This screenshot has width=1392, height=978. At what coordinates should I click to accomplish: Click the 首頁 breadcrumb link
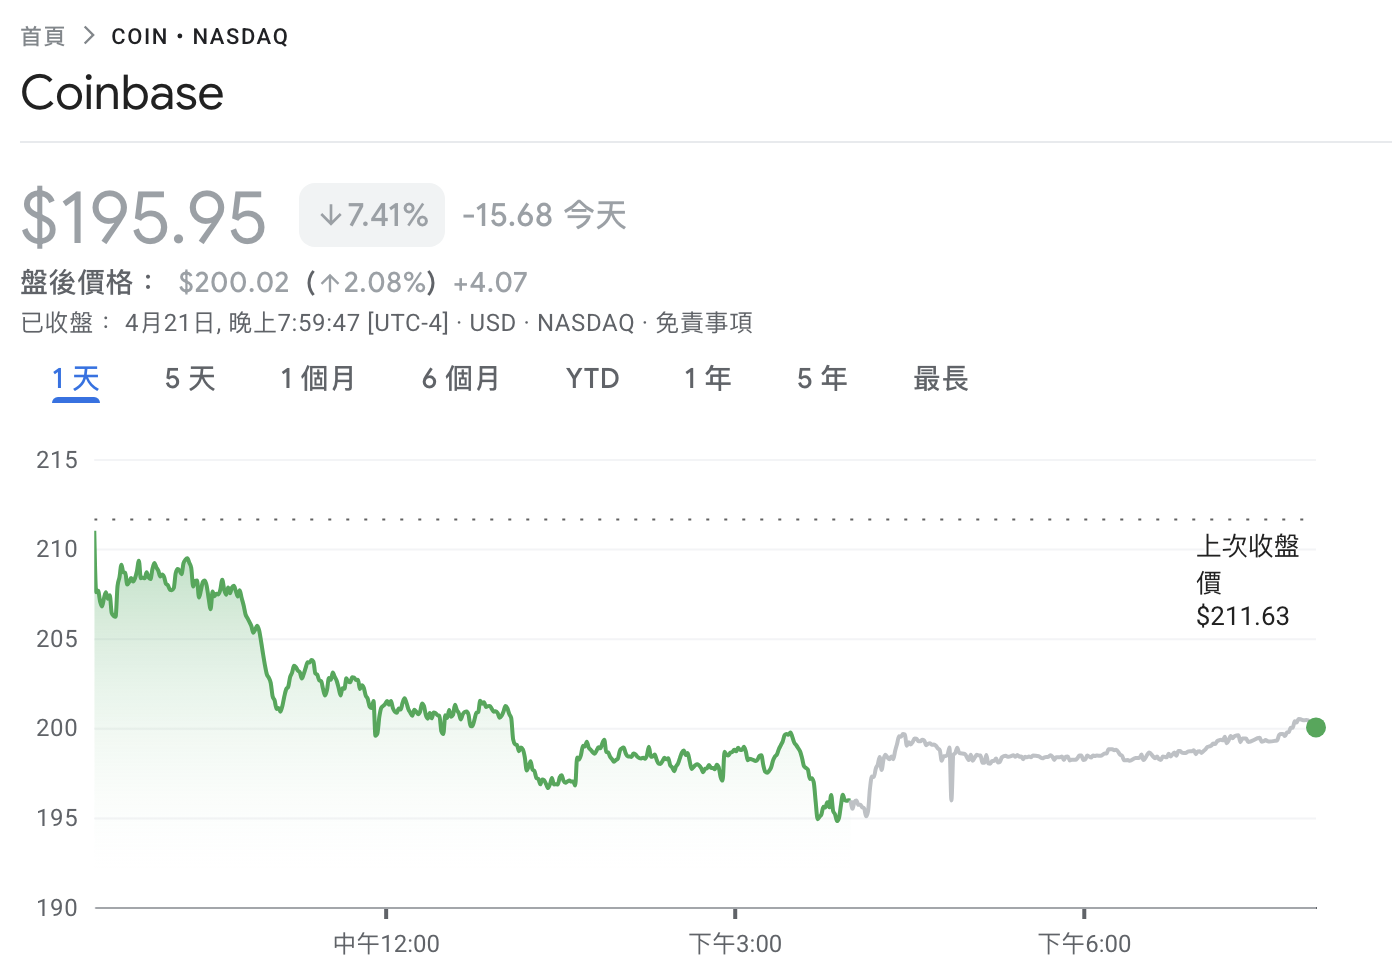[43, 37]
